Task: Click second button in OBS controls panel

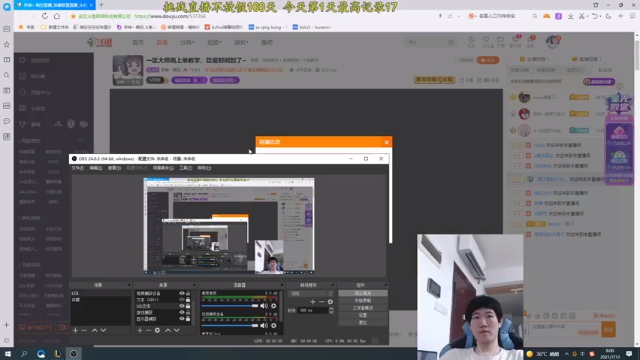Action: 362,300
